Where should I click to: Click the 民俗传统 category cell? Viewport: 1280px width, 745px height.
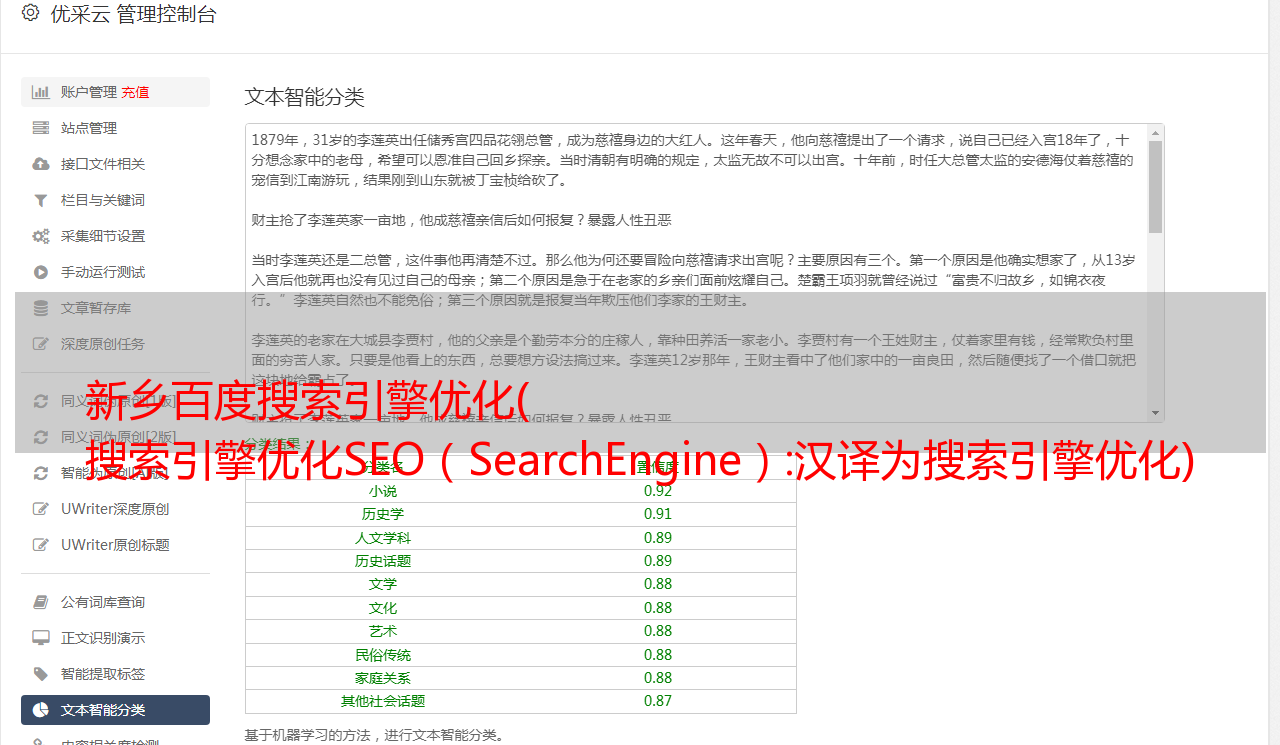pyautogui.click(x=383, y=655)
